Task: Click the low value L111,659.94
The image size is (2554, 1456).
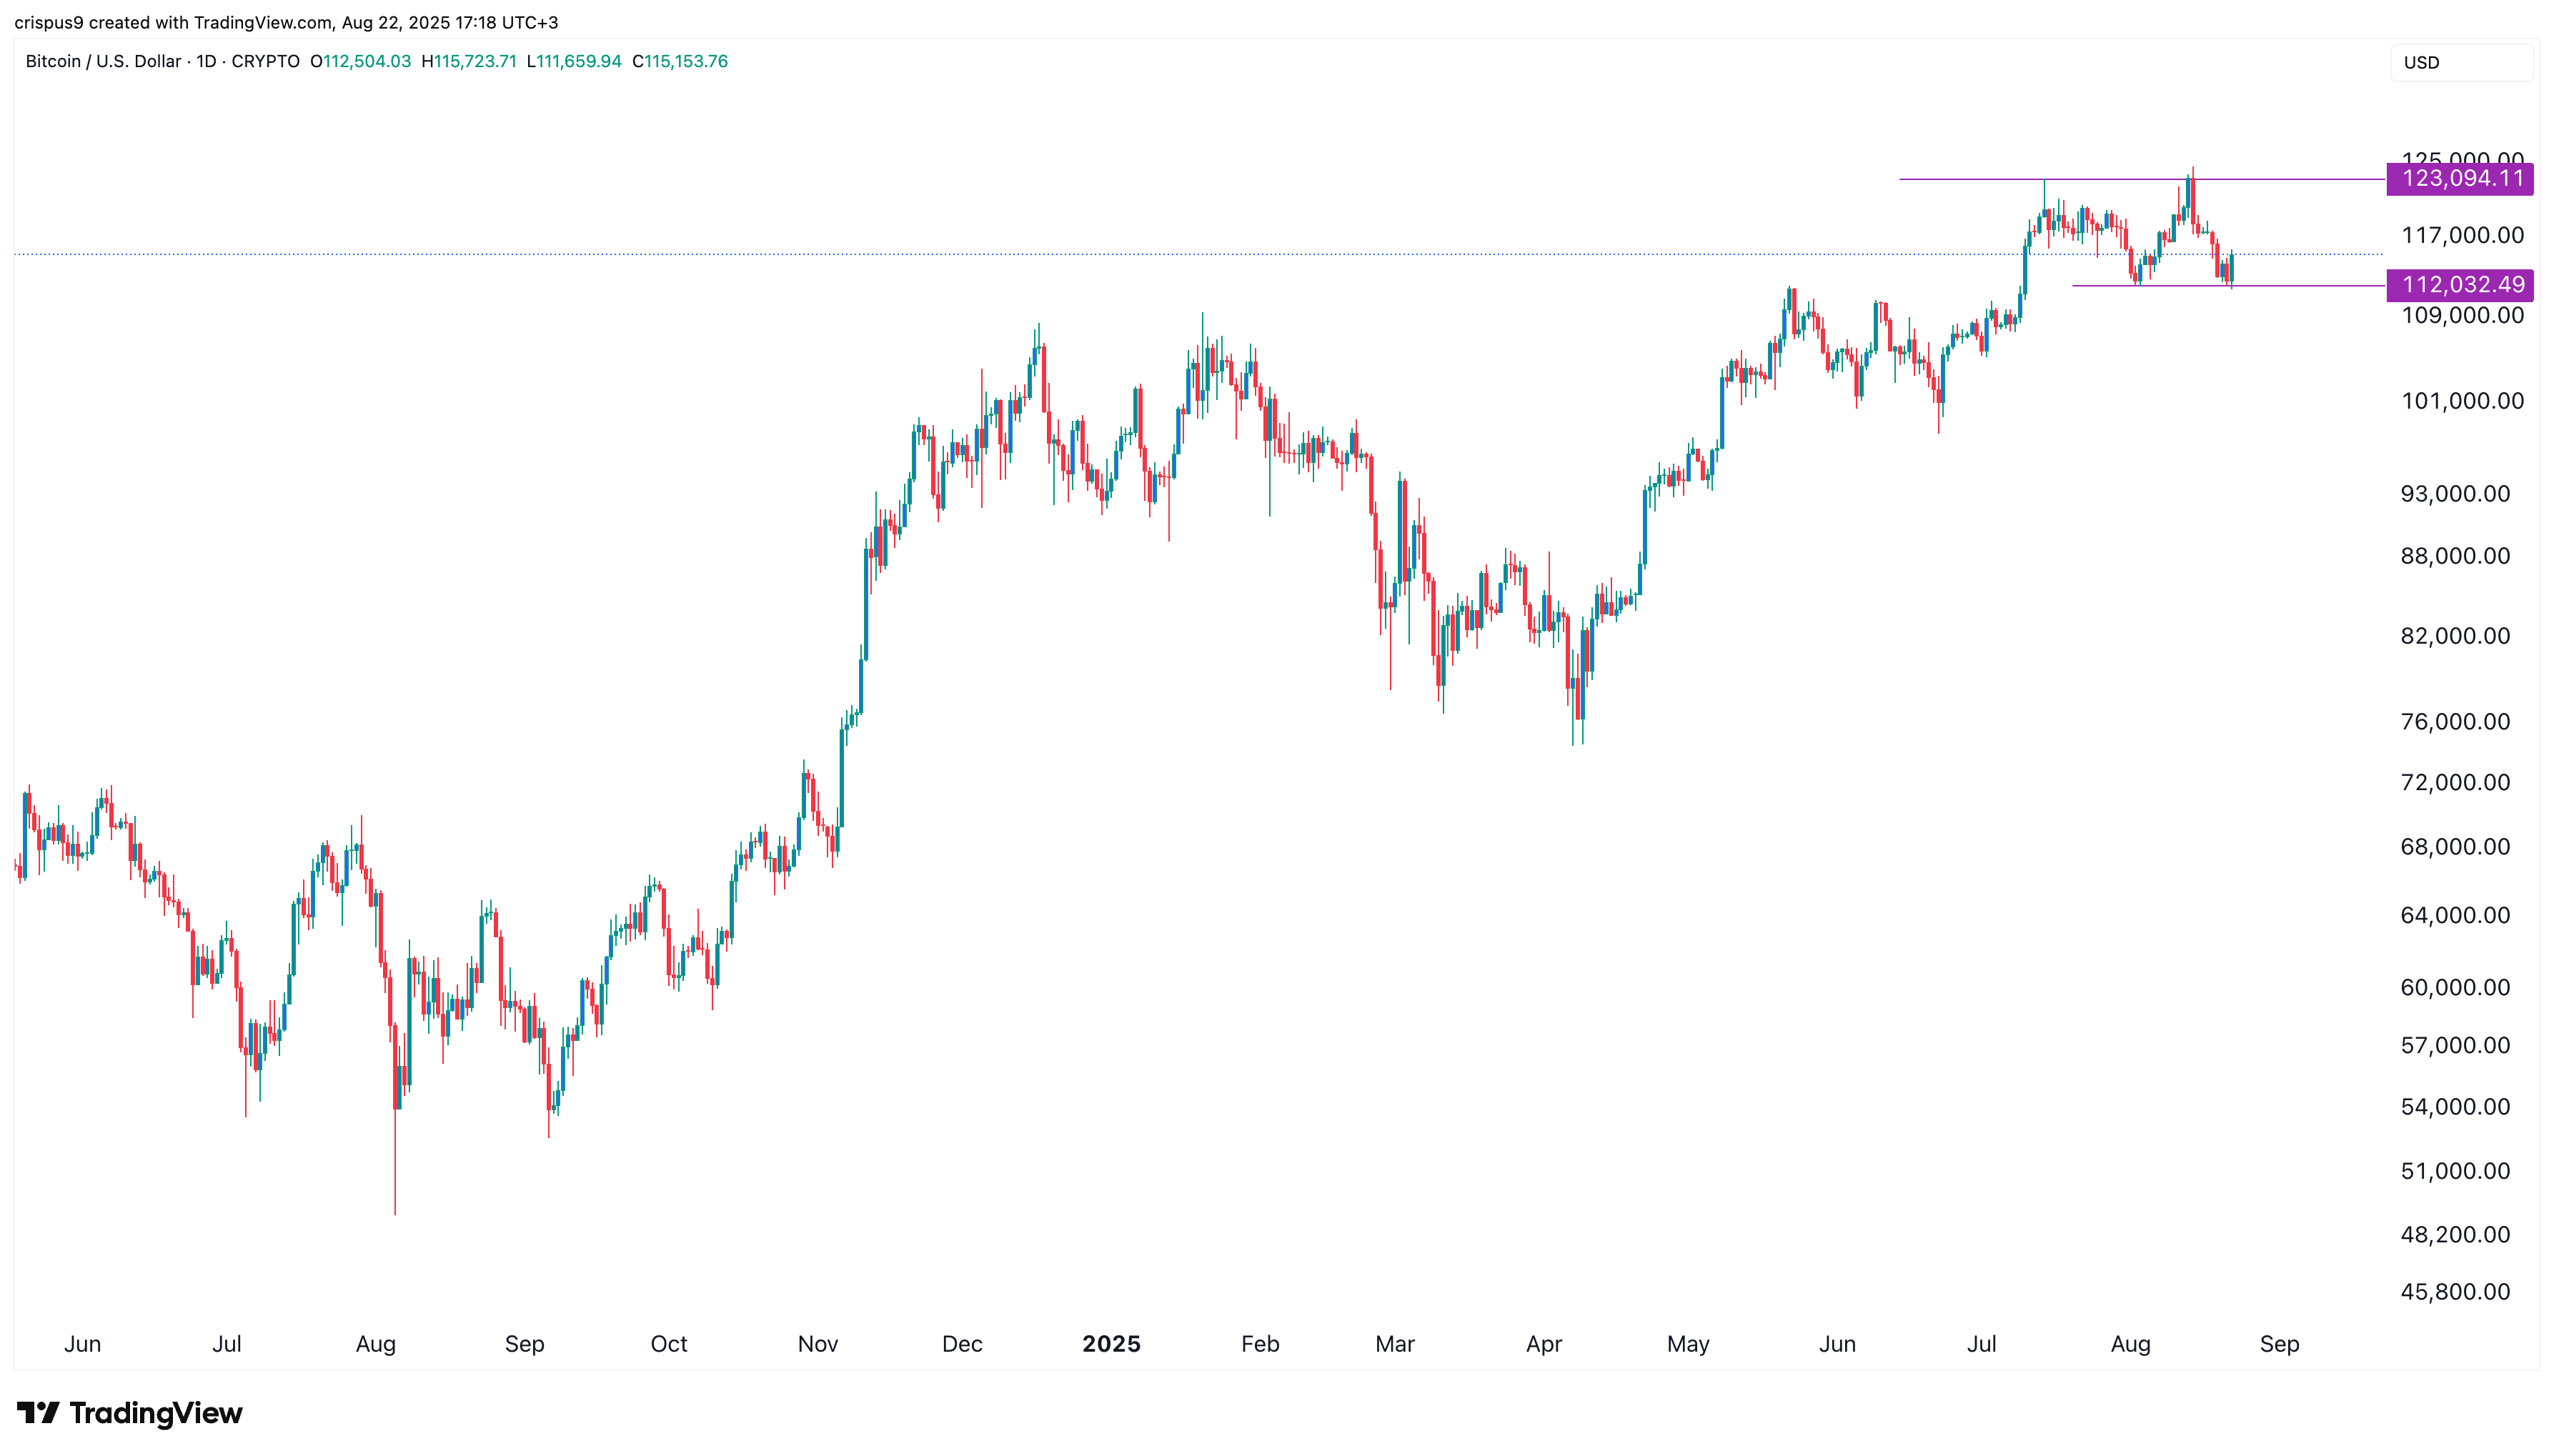Action: click(x=574, y=61)
